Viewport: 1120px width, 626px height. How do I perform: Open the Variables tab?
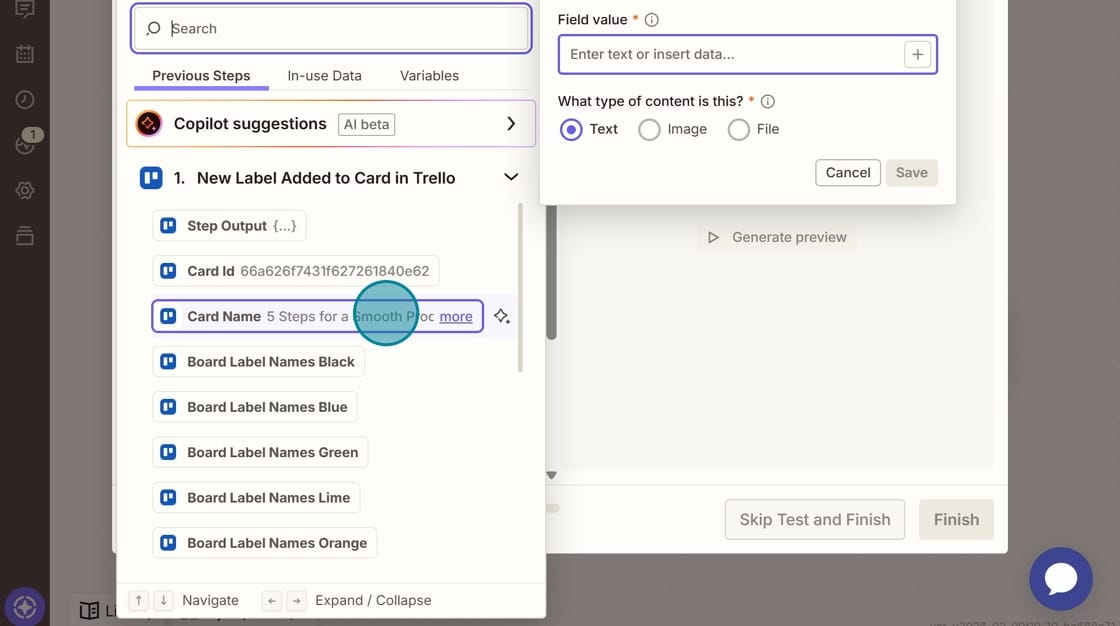[429, 76]
